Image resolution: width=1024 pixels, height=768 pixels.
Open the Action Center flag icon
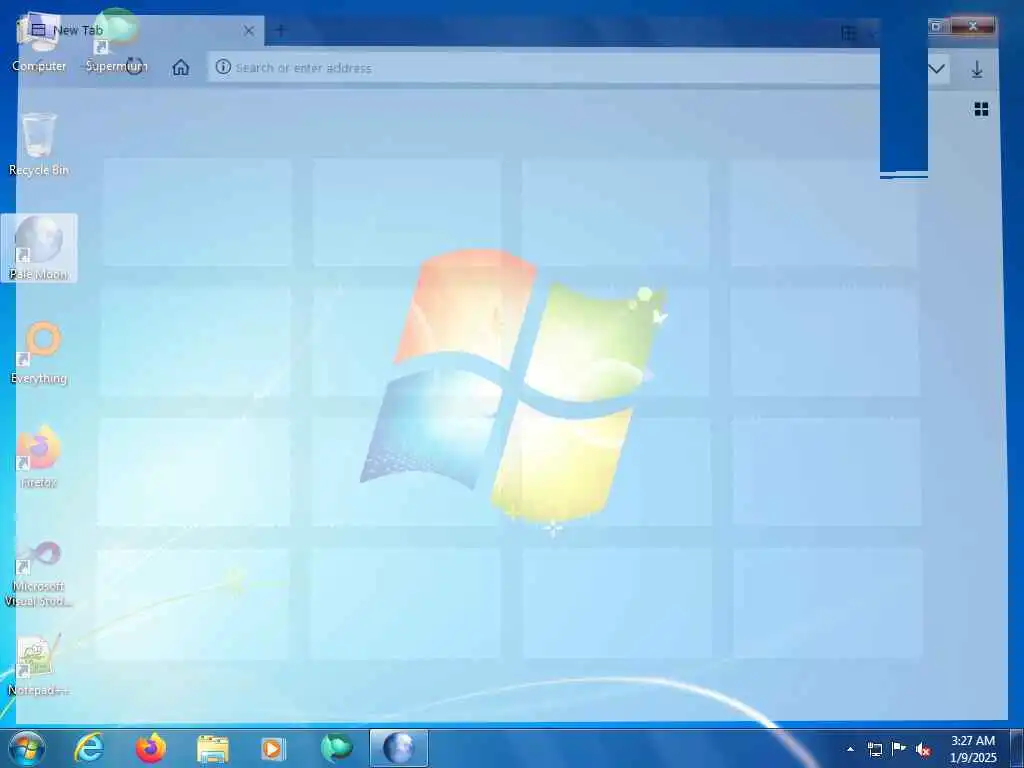point(899,748)
